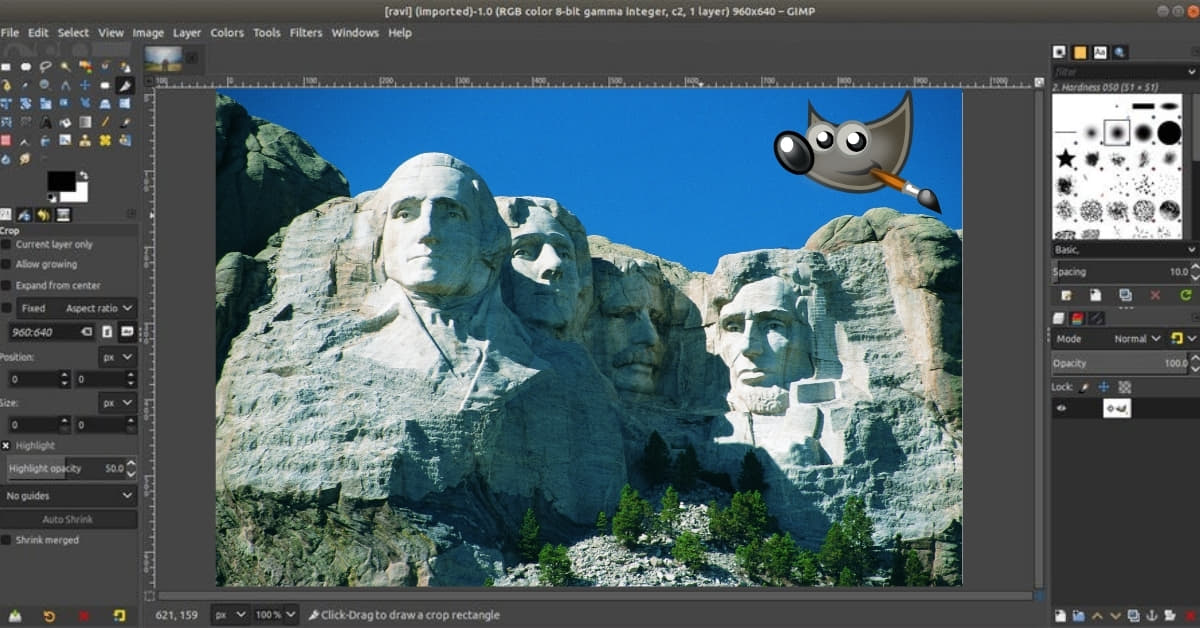This screenshot has height=628, width=1200.
Task: Click the Auto Shrink button
Action: (68, 519)
